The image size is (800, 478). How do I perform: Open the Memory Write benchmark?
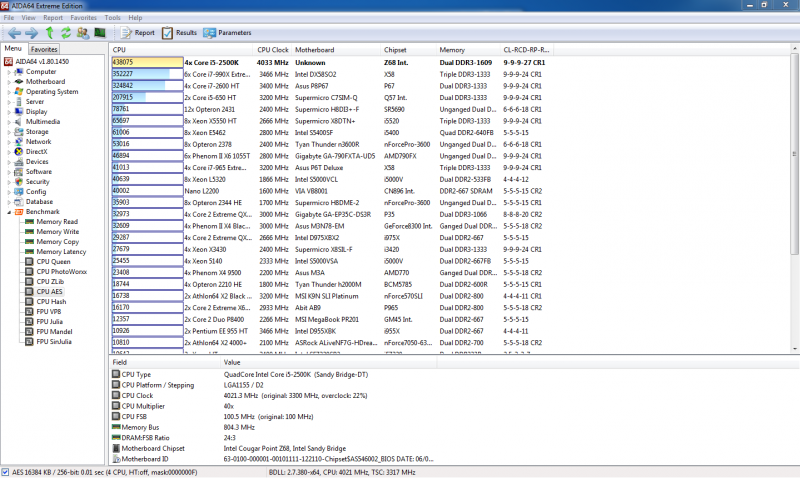coord(57,232)
